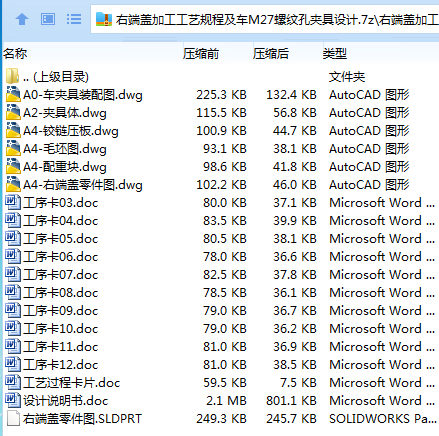Select the file name 工序卡10.doc

click(61, 329)
